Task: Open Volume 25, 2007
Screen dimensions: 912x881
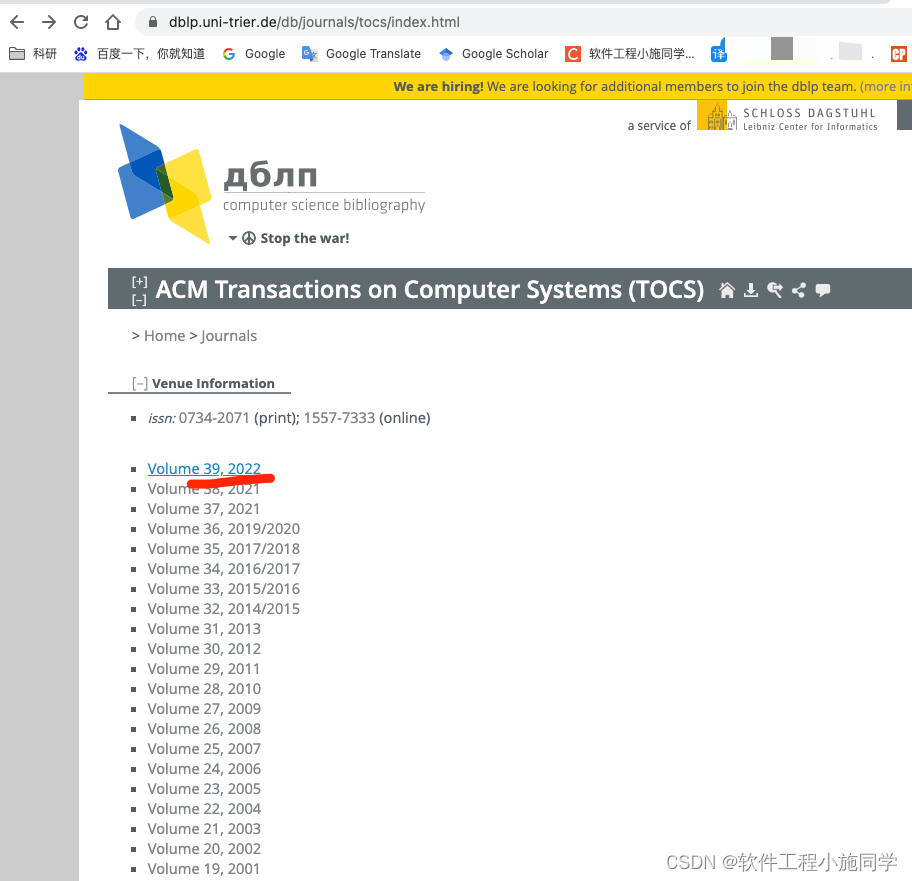Action: pyautogui.click(x=204, y=749)
